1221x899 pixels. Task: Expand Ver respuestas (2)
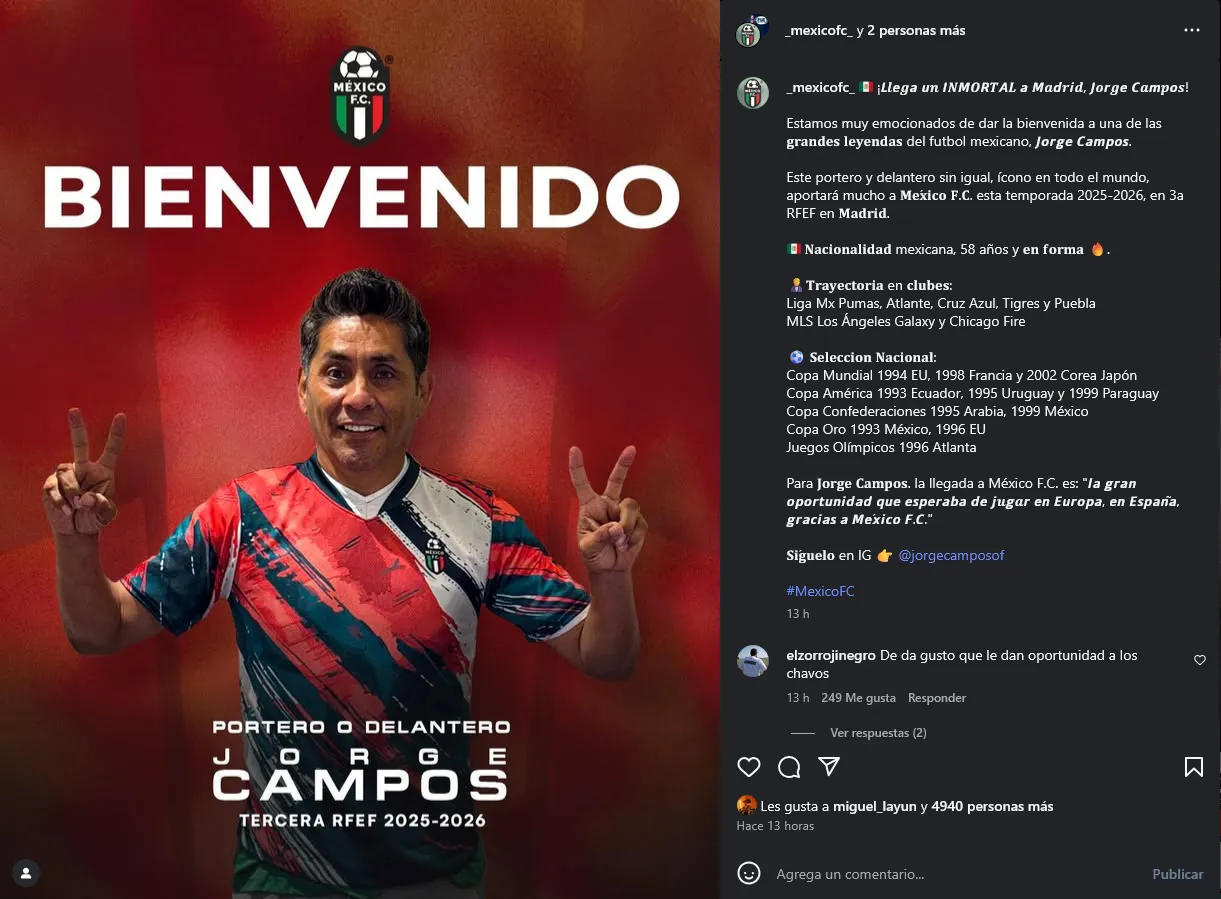(878, 733)
